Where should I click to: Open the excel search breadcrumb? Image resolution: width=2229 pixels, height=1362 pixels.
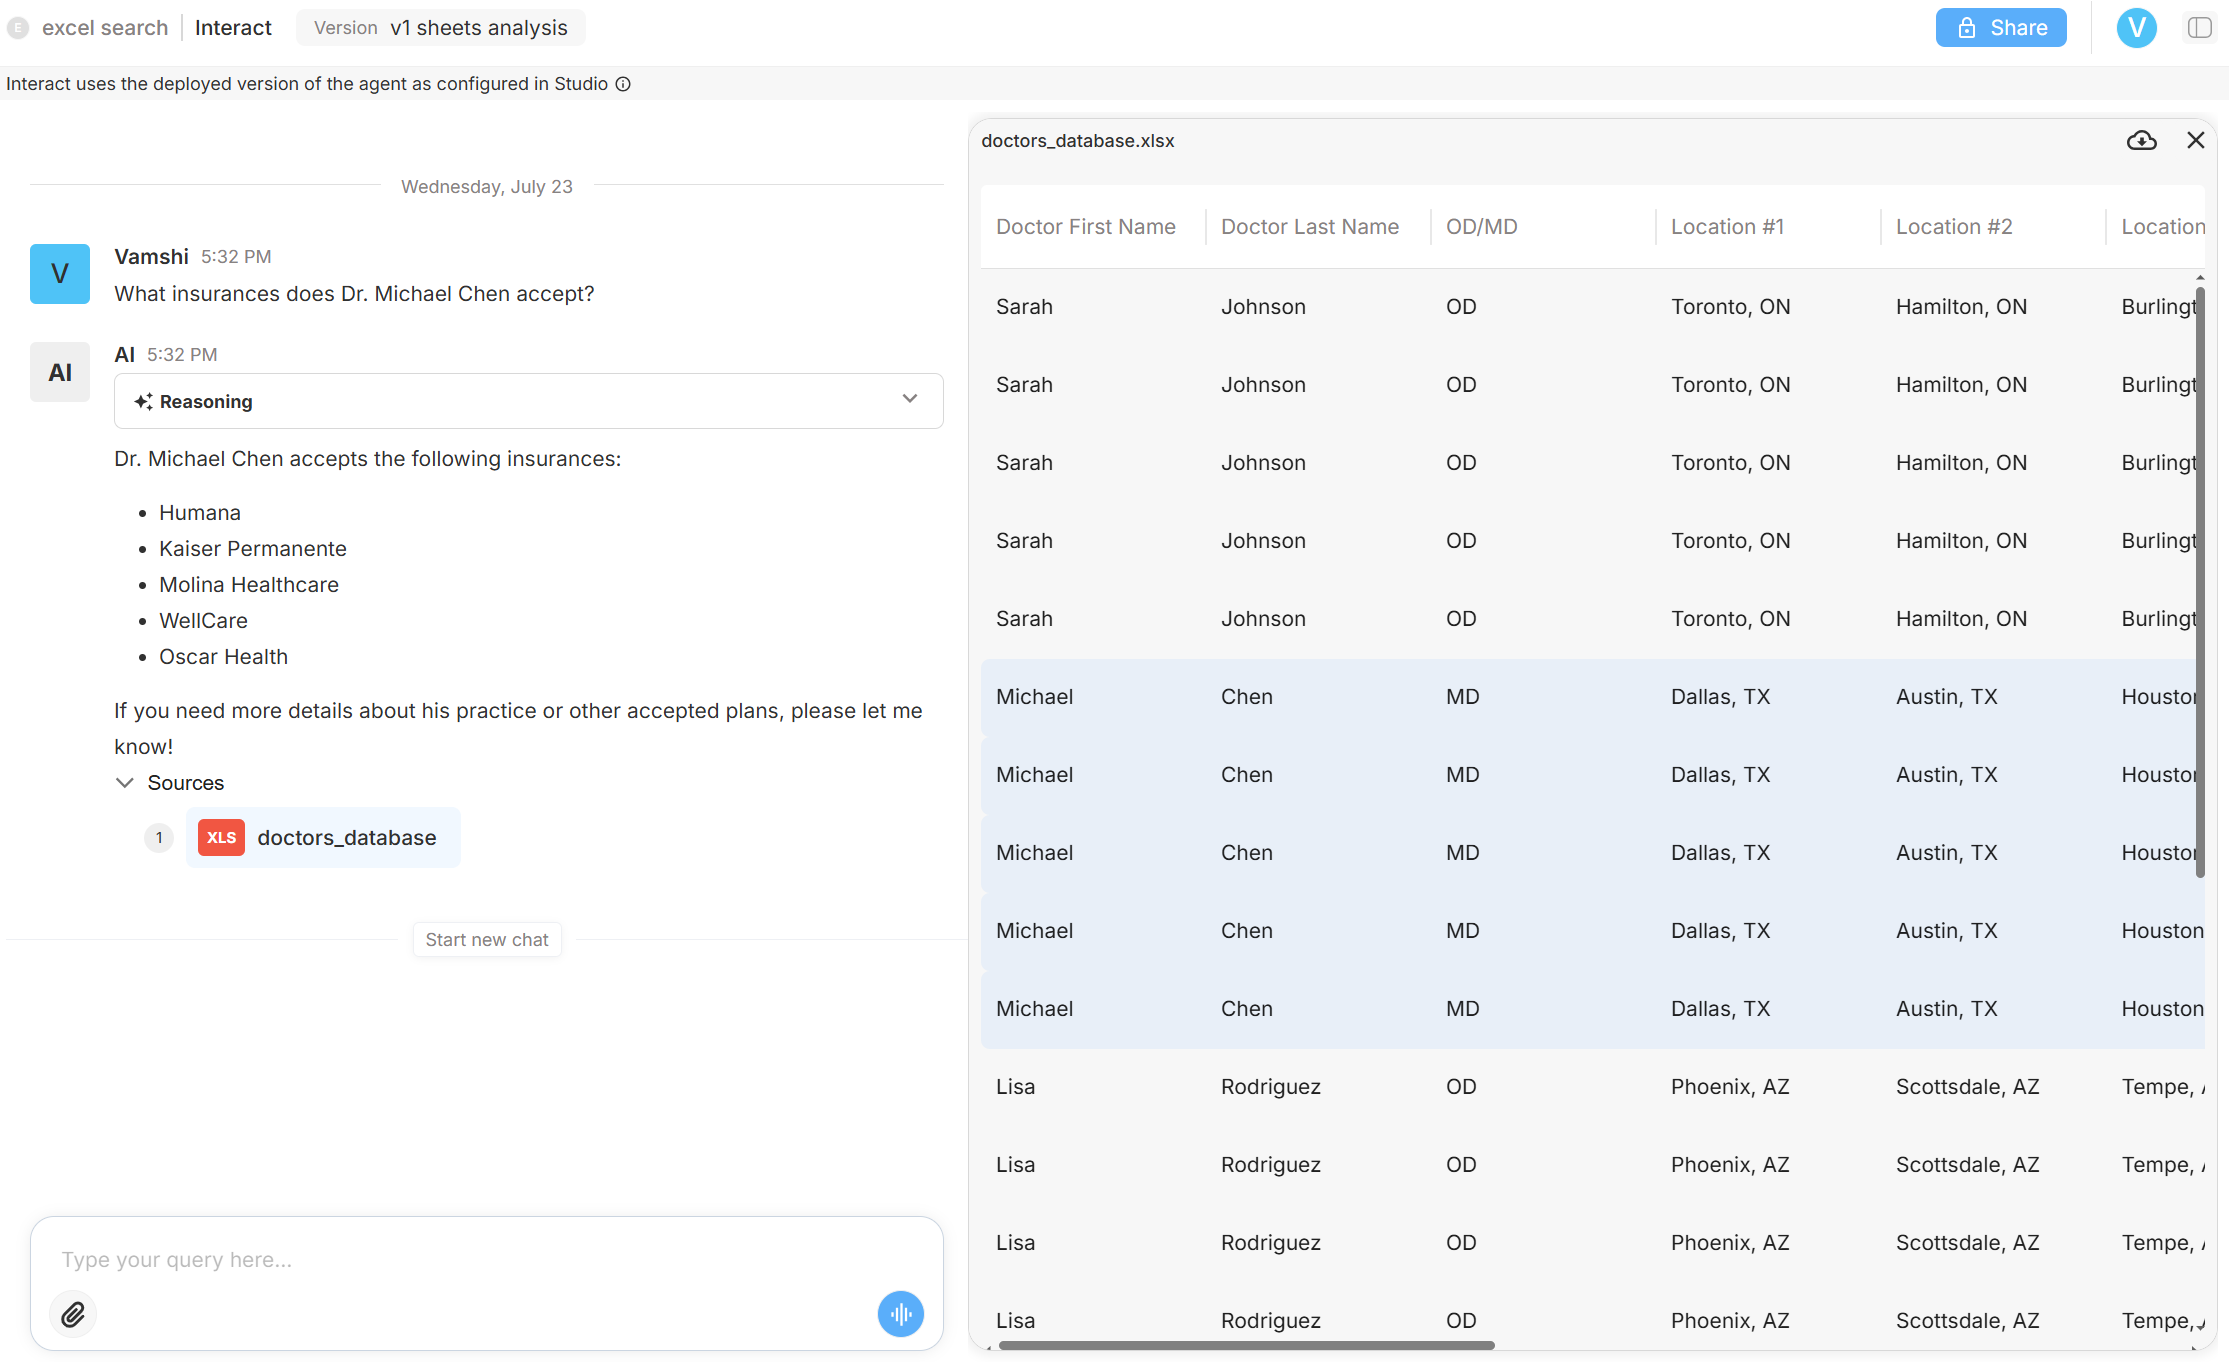click(x=105, y=28)
